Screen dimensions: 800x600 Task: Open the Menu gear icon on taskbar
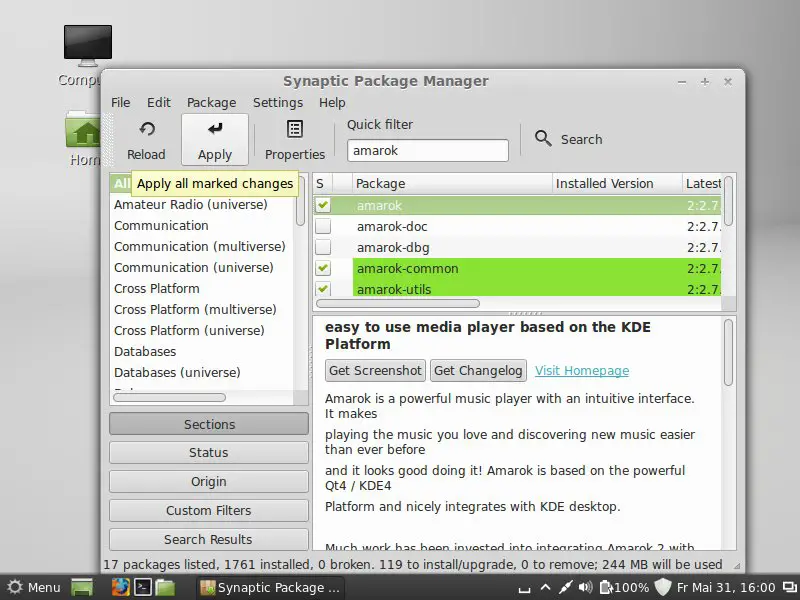pos(15,587)
